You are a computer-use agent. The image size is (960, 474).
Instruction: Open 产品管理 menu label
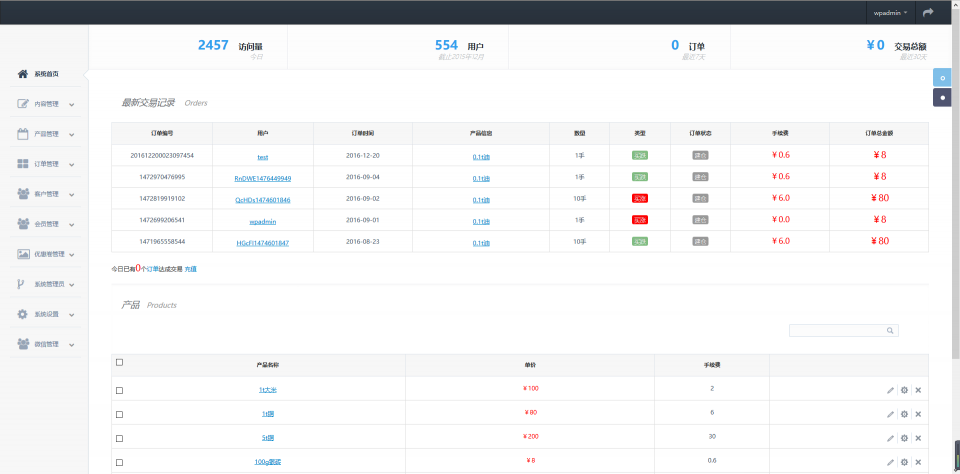[x=47, y=134]
